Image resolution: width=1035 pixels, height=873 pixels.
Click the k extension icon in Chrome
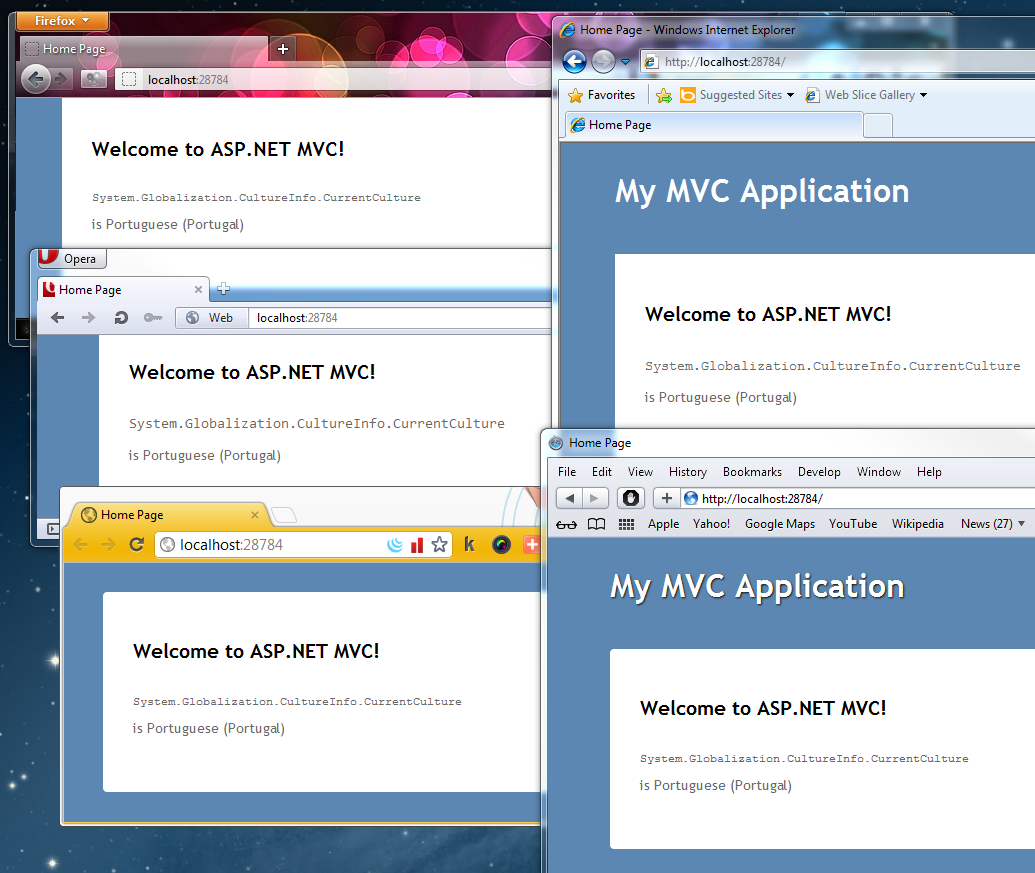tap(469, 544)
